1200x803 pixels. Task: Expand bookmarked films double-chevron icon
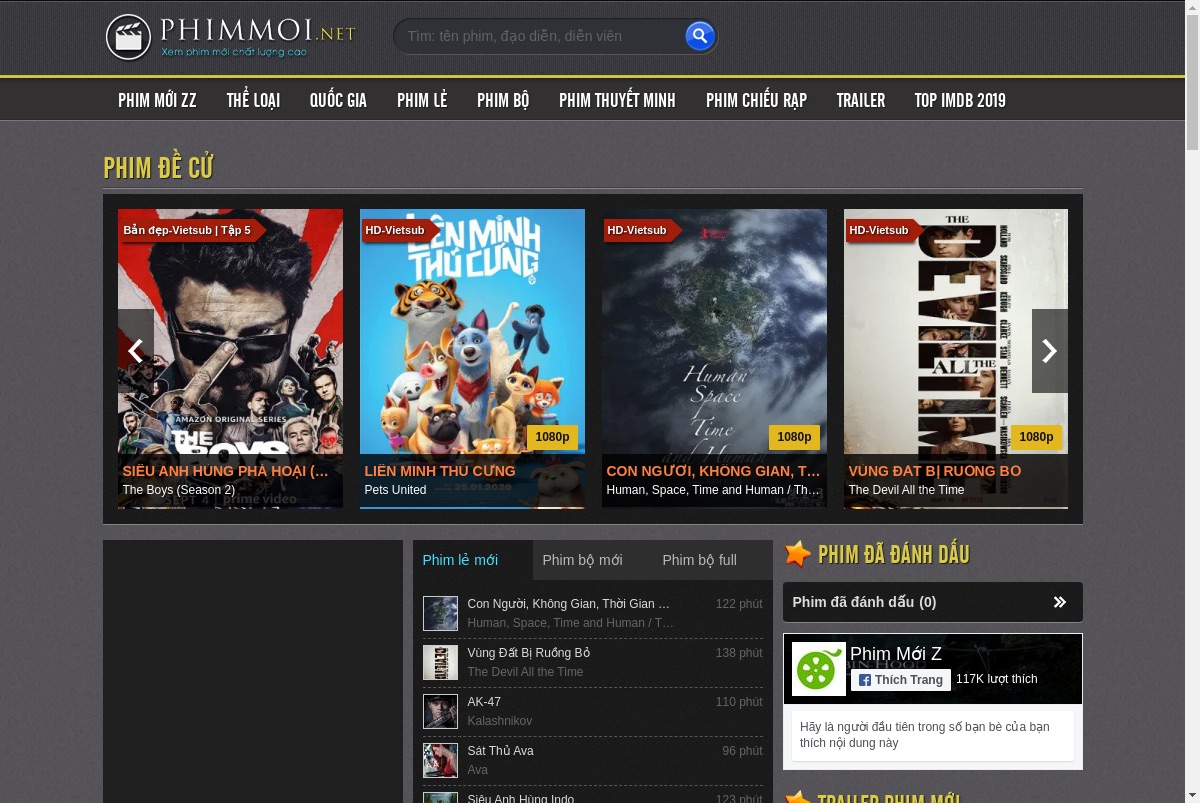click(1060, 602)
